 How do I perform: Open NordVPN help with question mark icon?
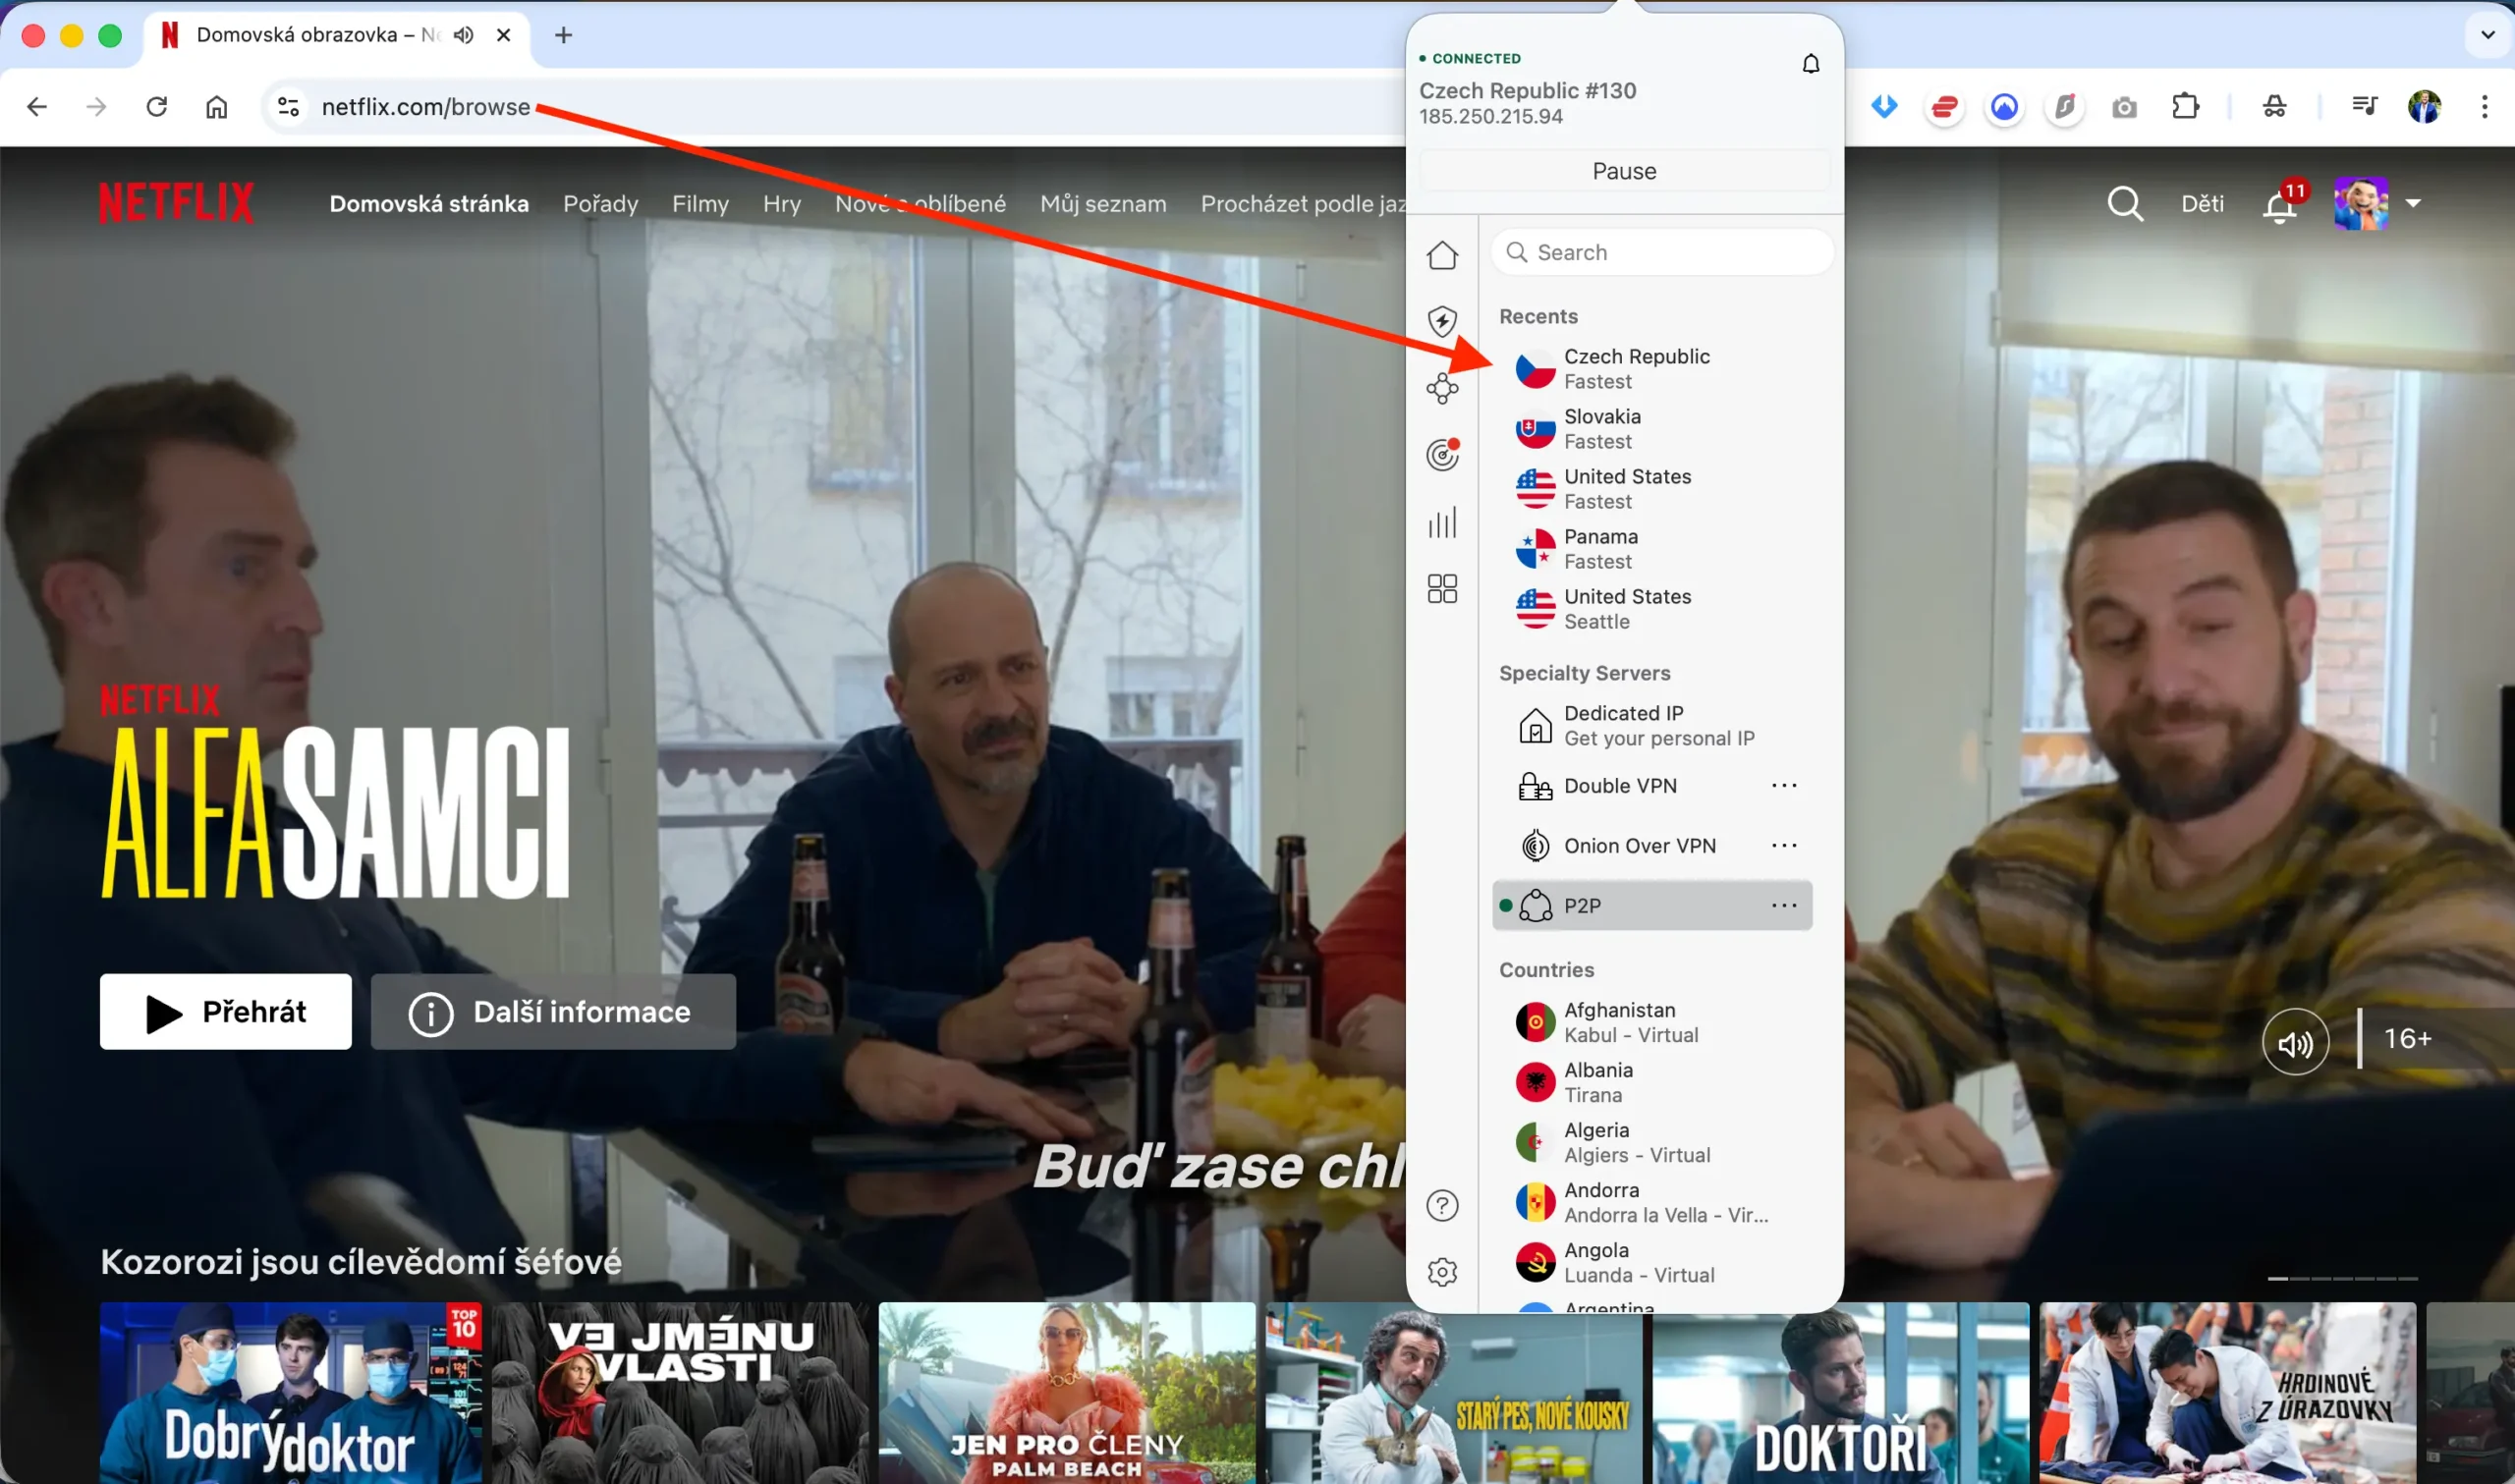(x=1443, y=1205)
